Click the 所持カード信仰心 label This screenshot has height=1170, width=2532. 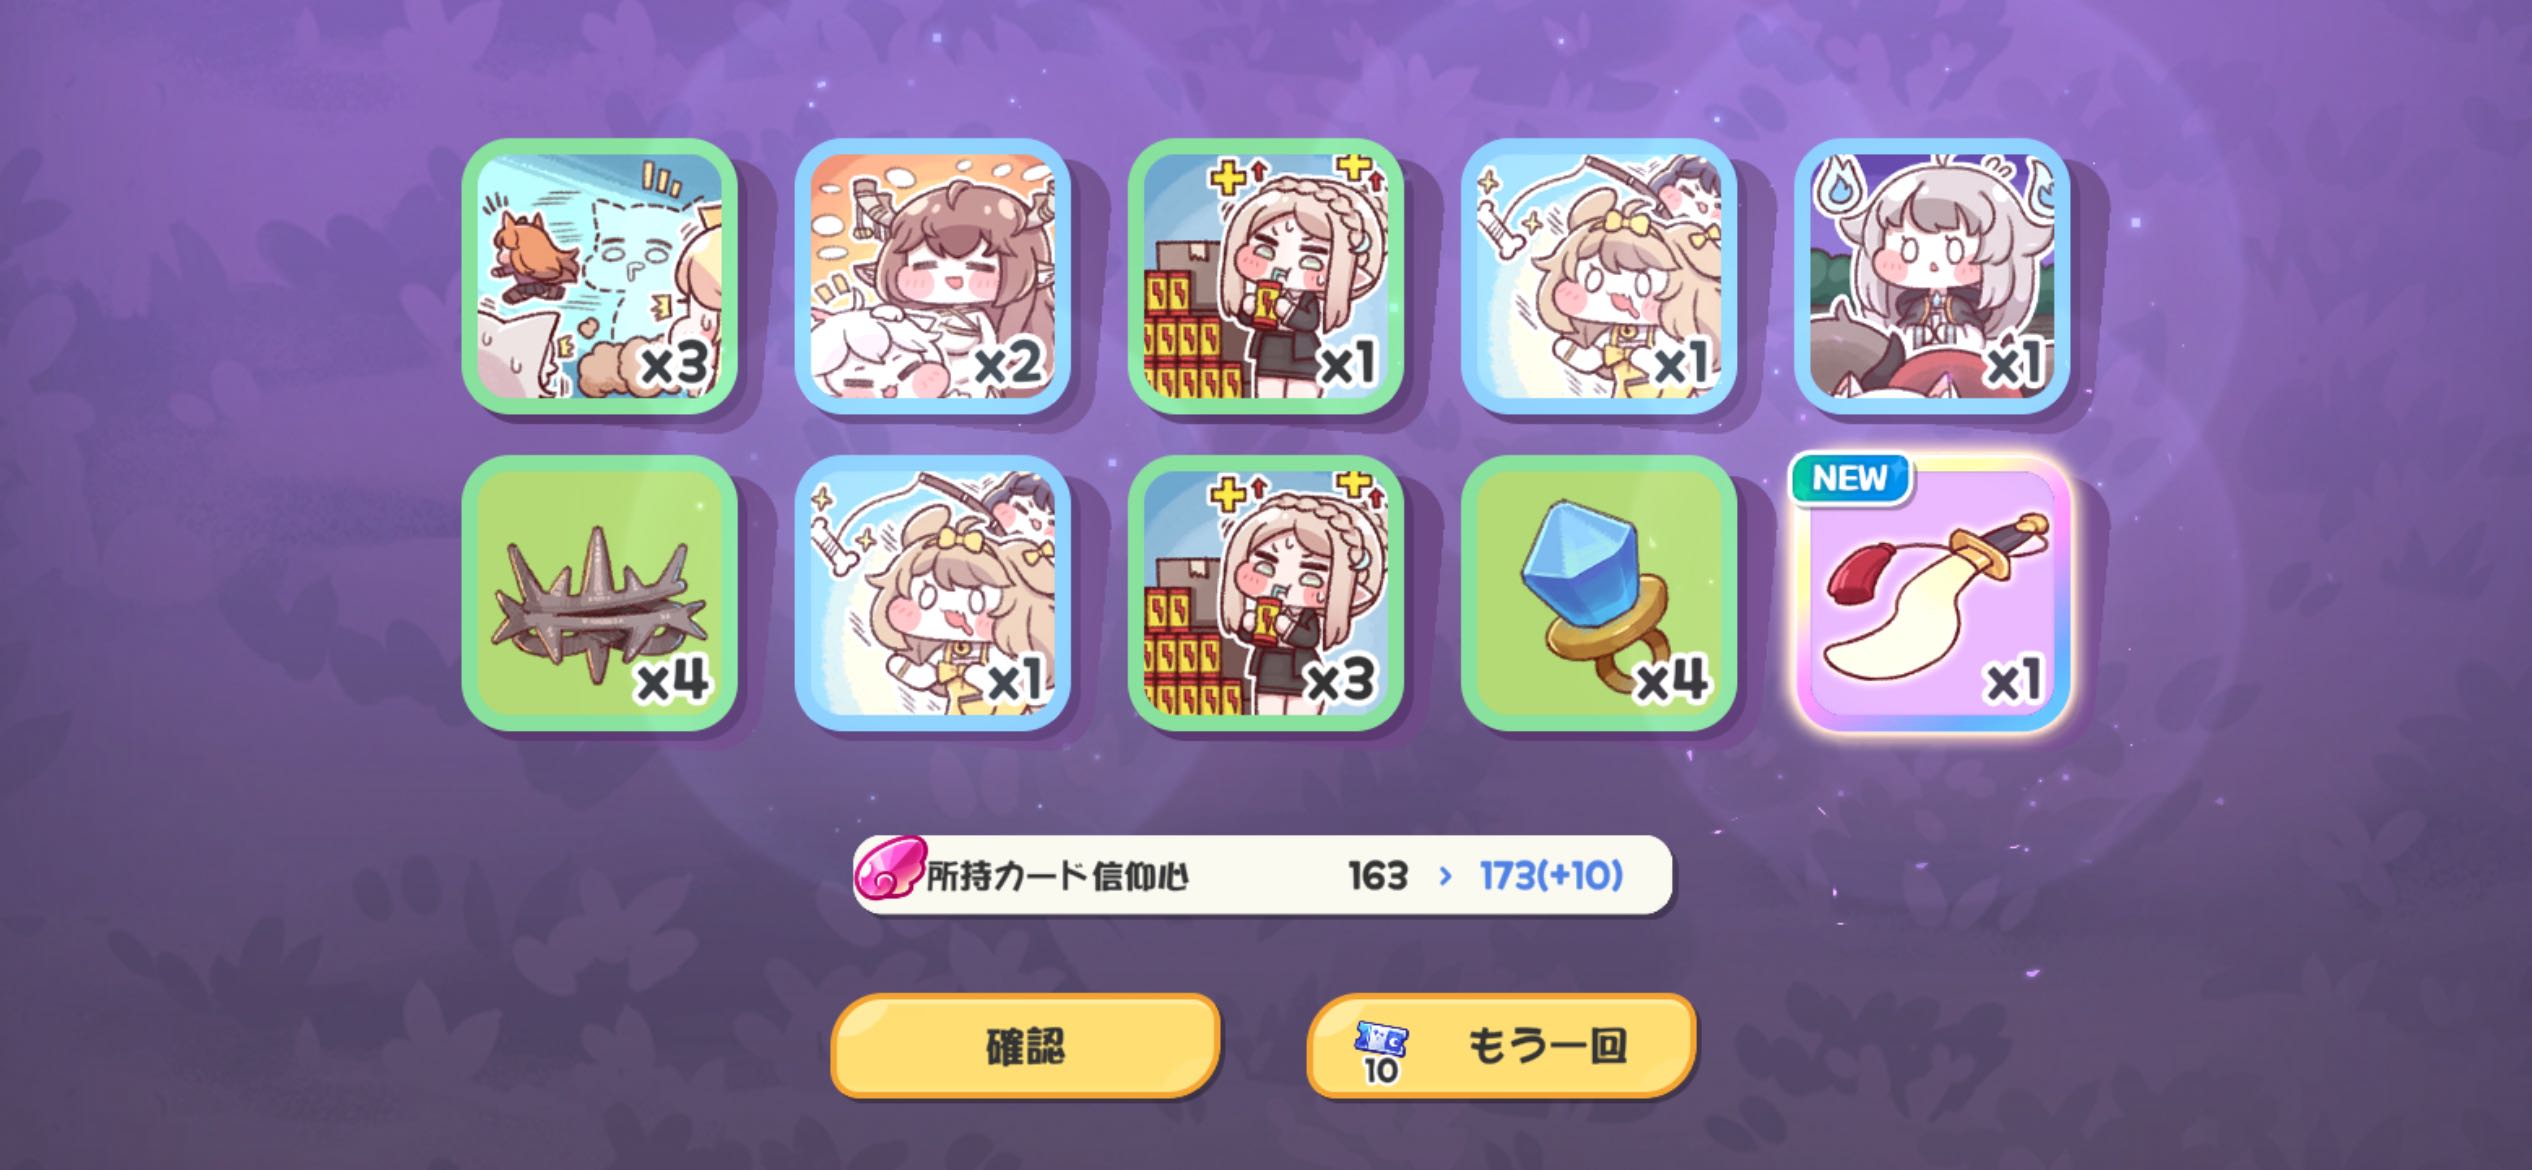point(1057,877)
